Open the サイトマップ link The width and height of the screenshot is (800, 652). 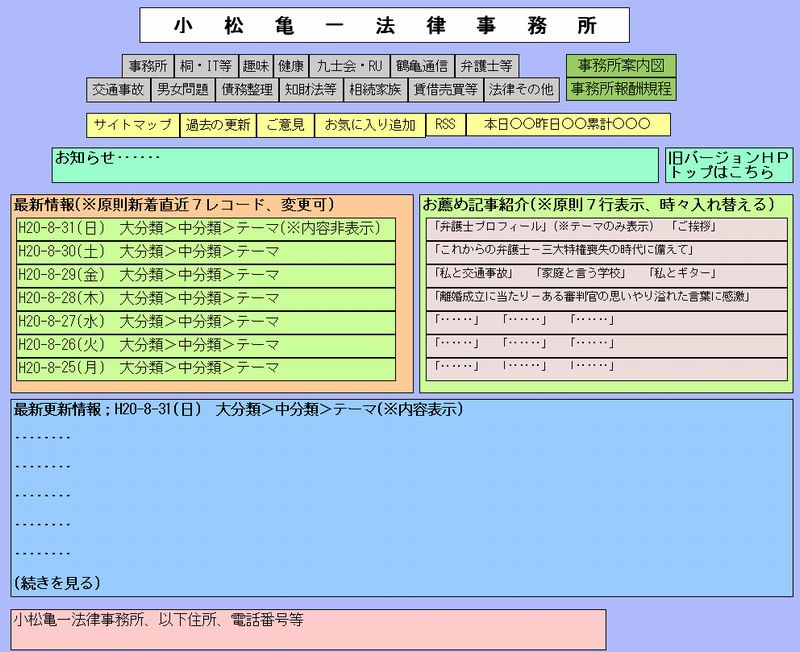click(133, 125)
